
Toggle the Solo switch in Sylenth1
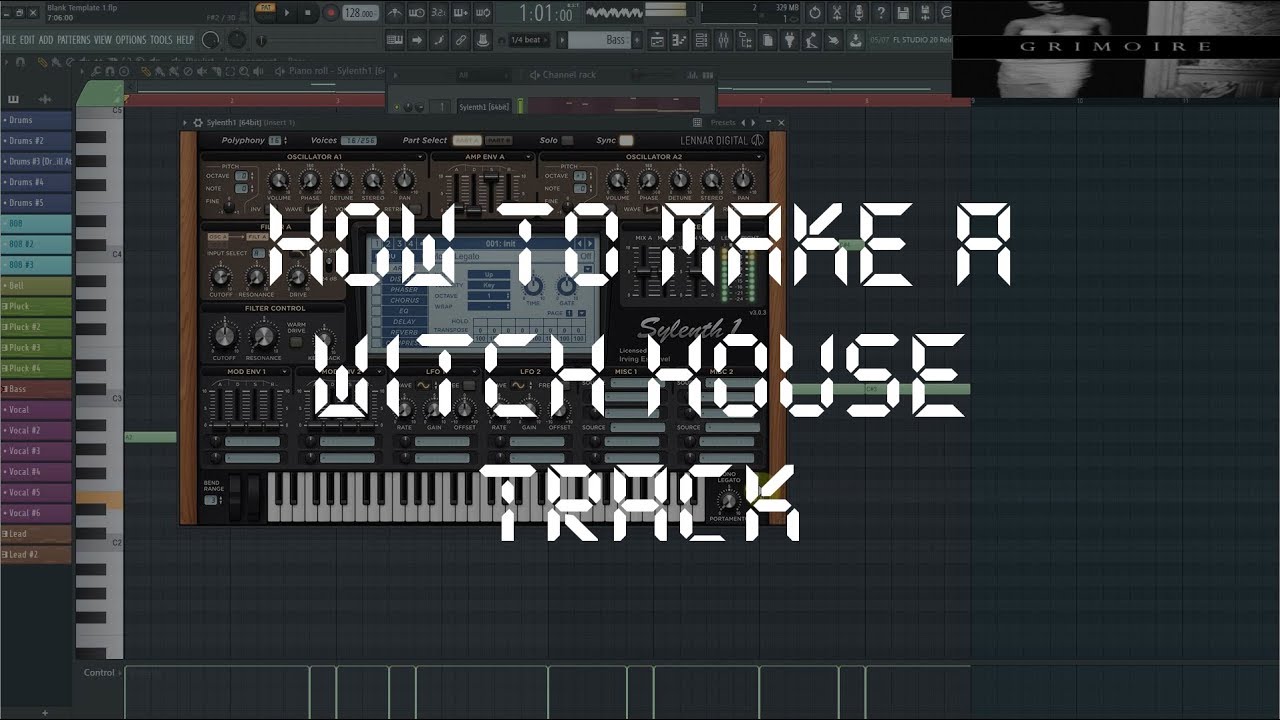tap(567, 140)
